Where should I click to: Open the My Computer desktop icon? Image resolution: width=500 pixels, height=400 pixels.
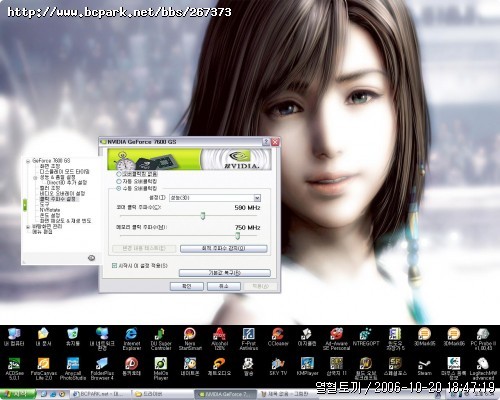[x=14, y=337]
